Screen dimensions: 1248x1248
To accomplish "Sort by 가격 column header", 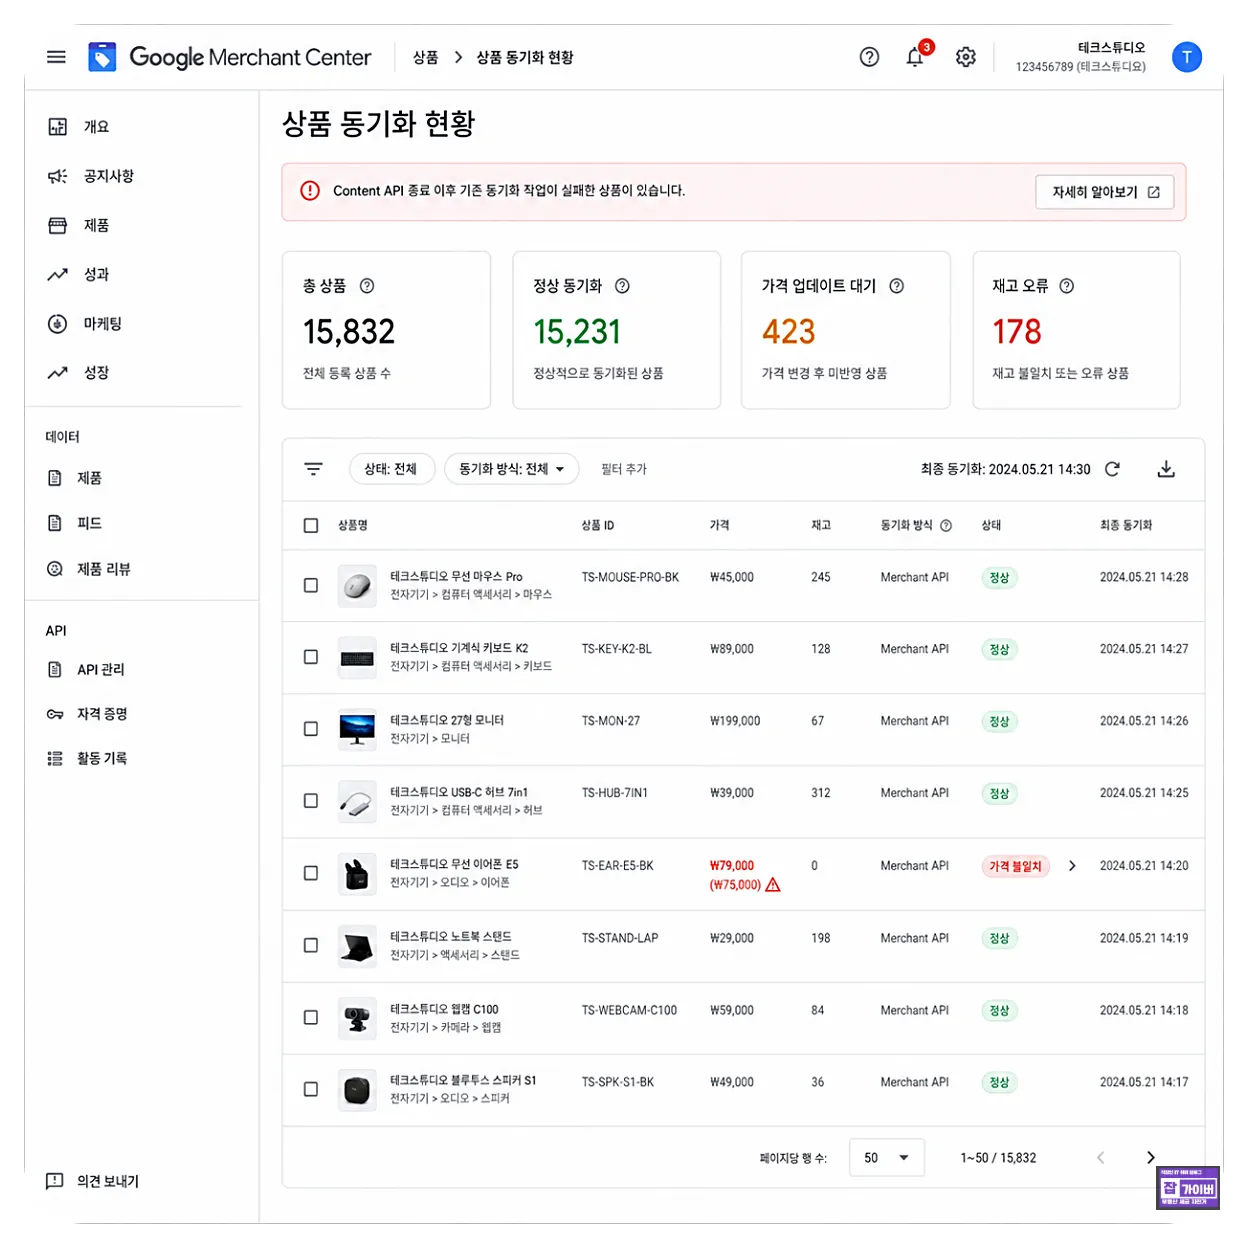I will point(720,525).
